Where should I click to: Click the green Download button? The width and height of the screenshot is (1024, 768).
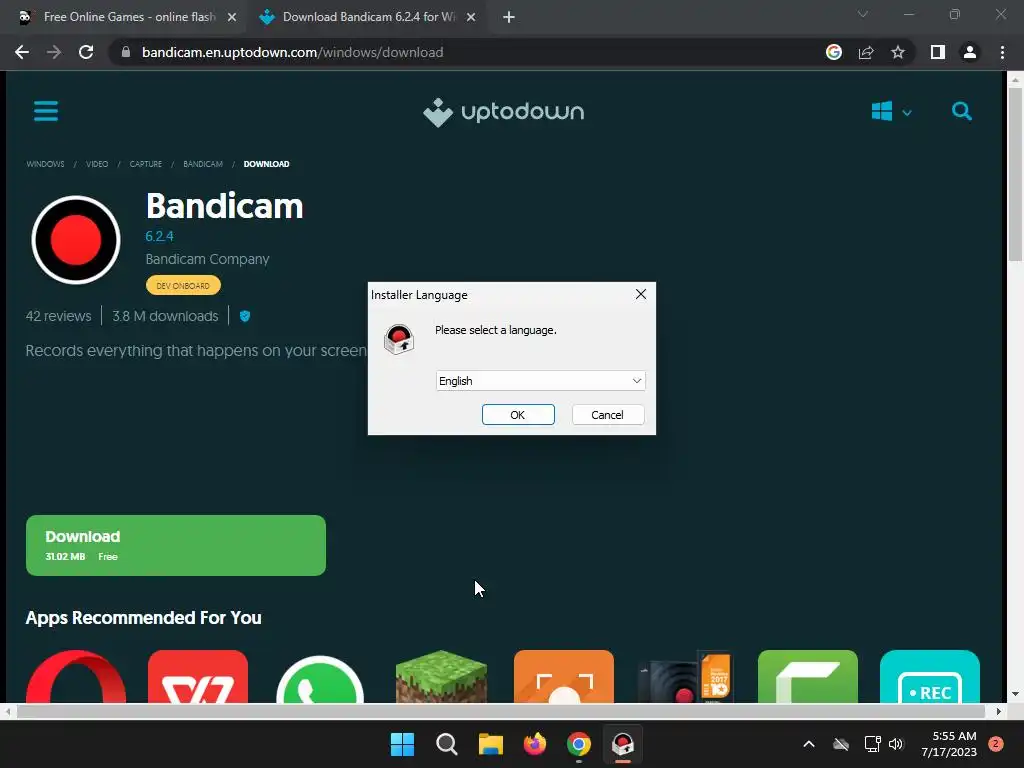point(176,545)
